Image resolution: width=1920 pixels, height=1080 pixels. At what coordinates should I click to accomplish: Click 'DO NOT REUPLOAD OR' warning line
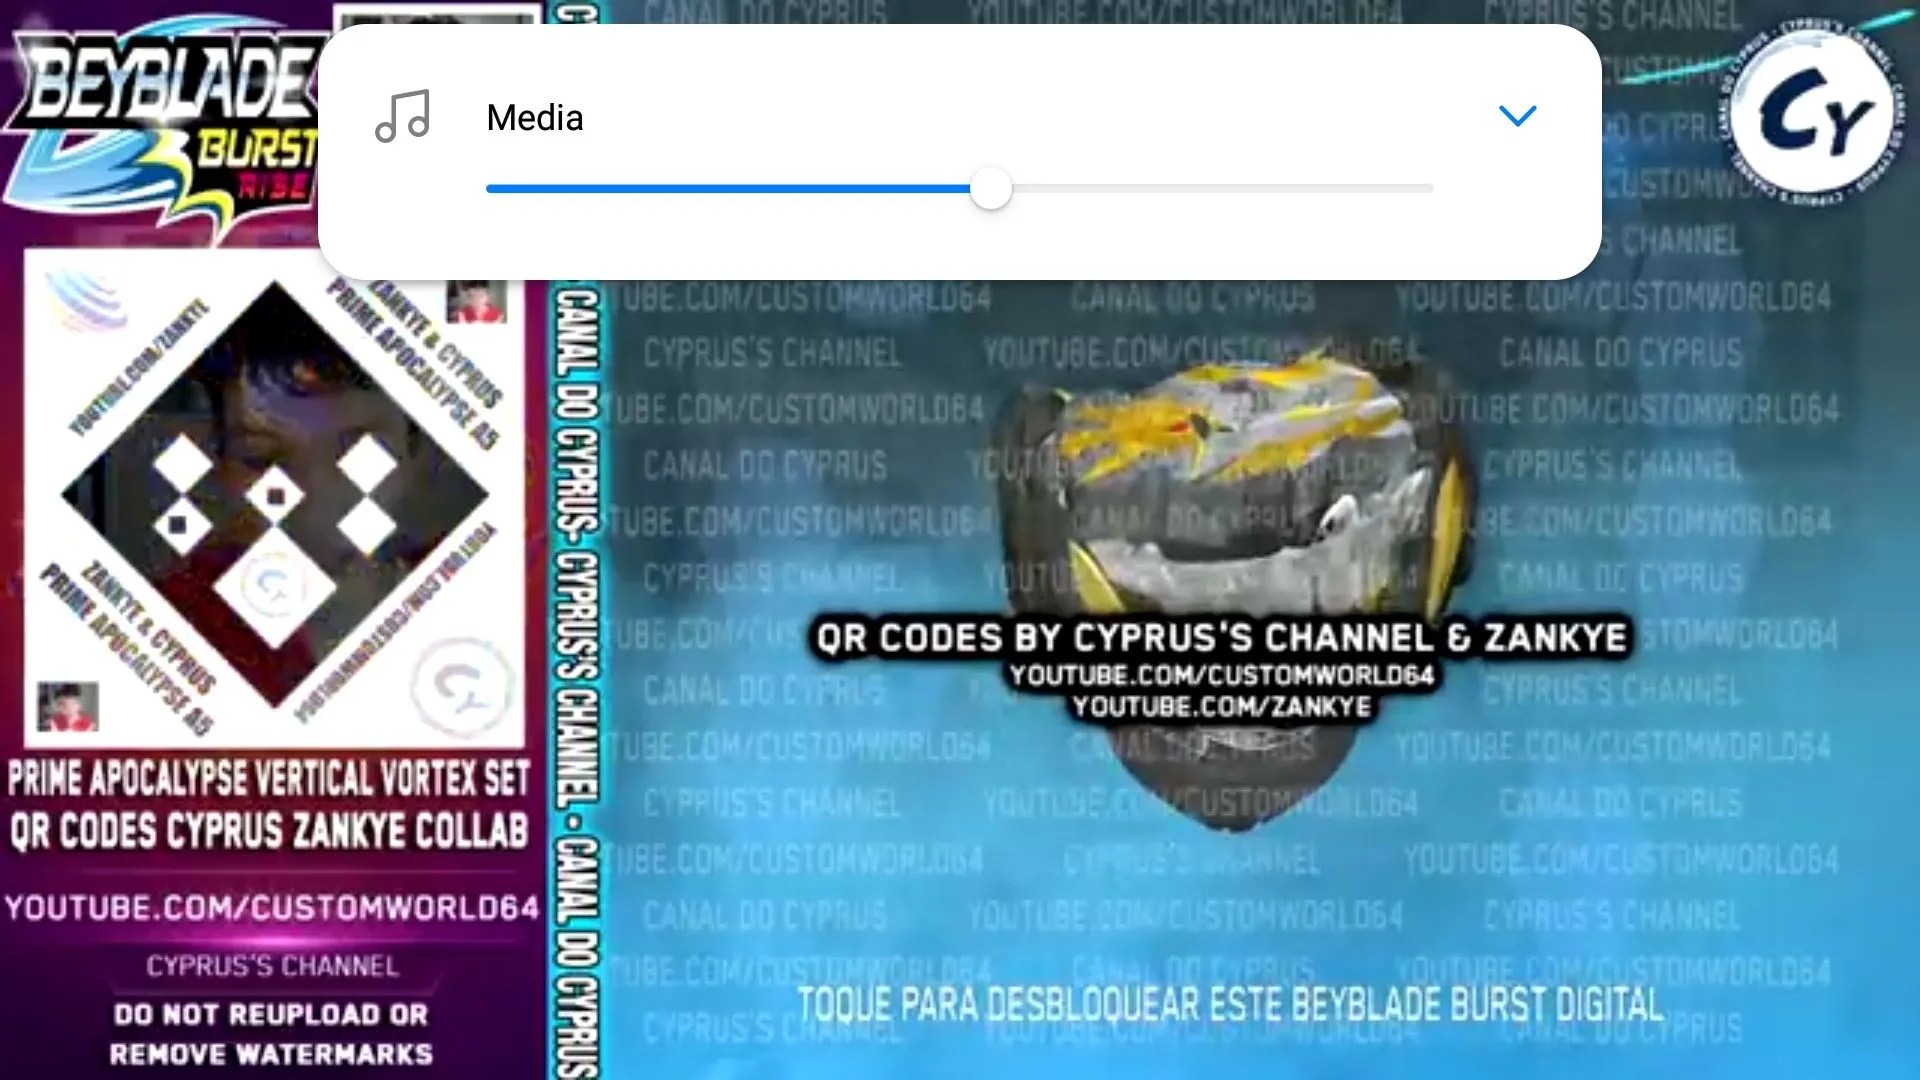tap(271, 1014)
